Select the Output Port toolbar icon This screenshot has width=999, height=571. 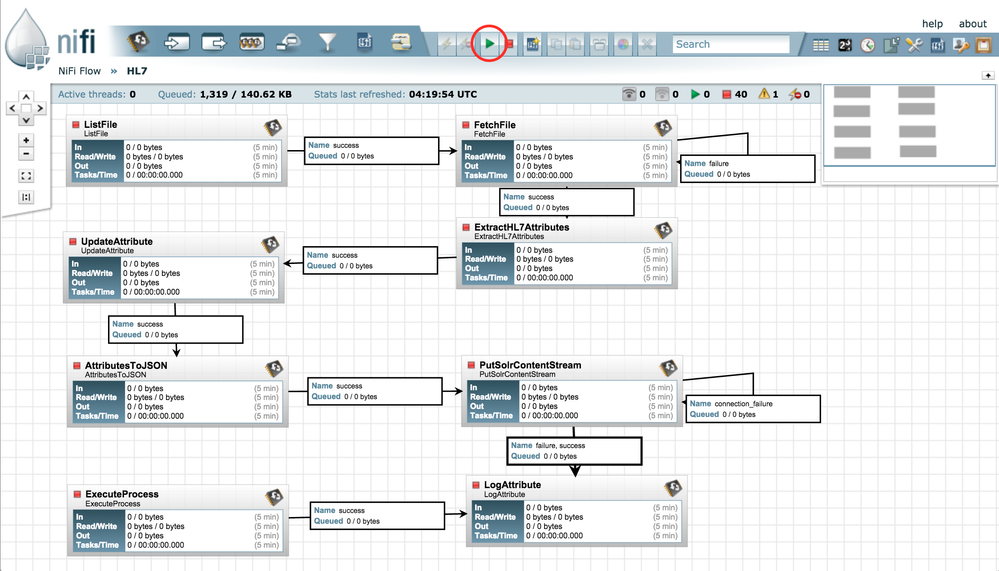pos(213,43)
